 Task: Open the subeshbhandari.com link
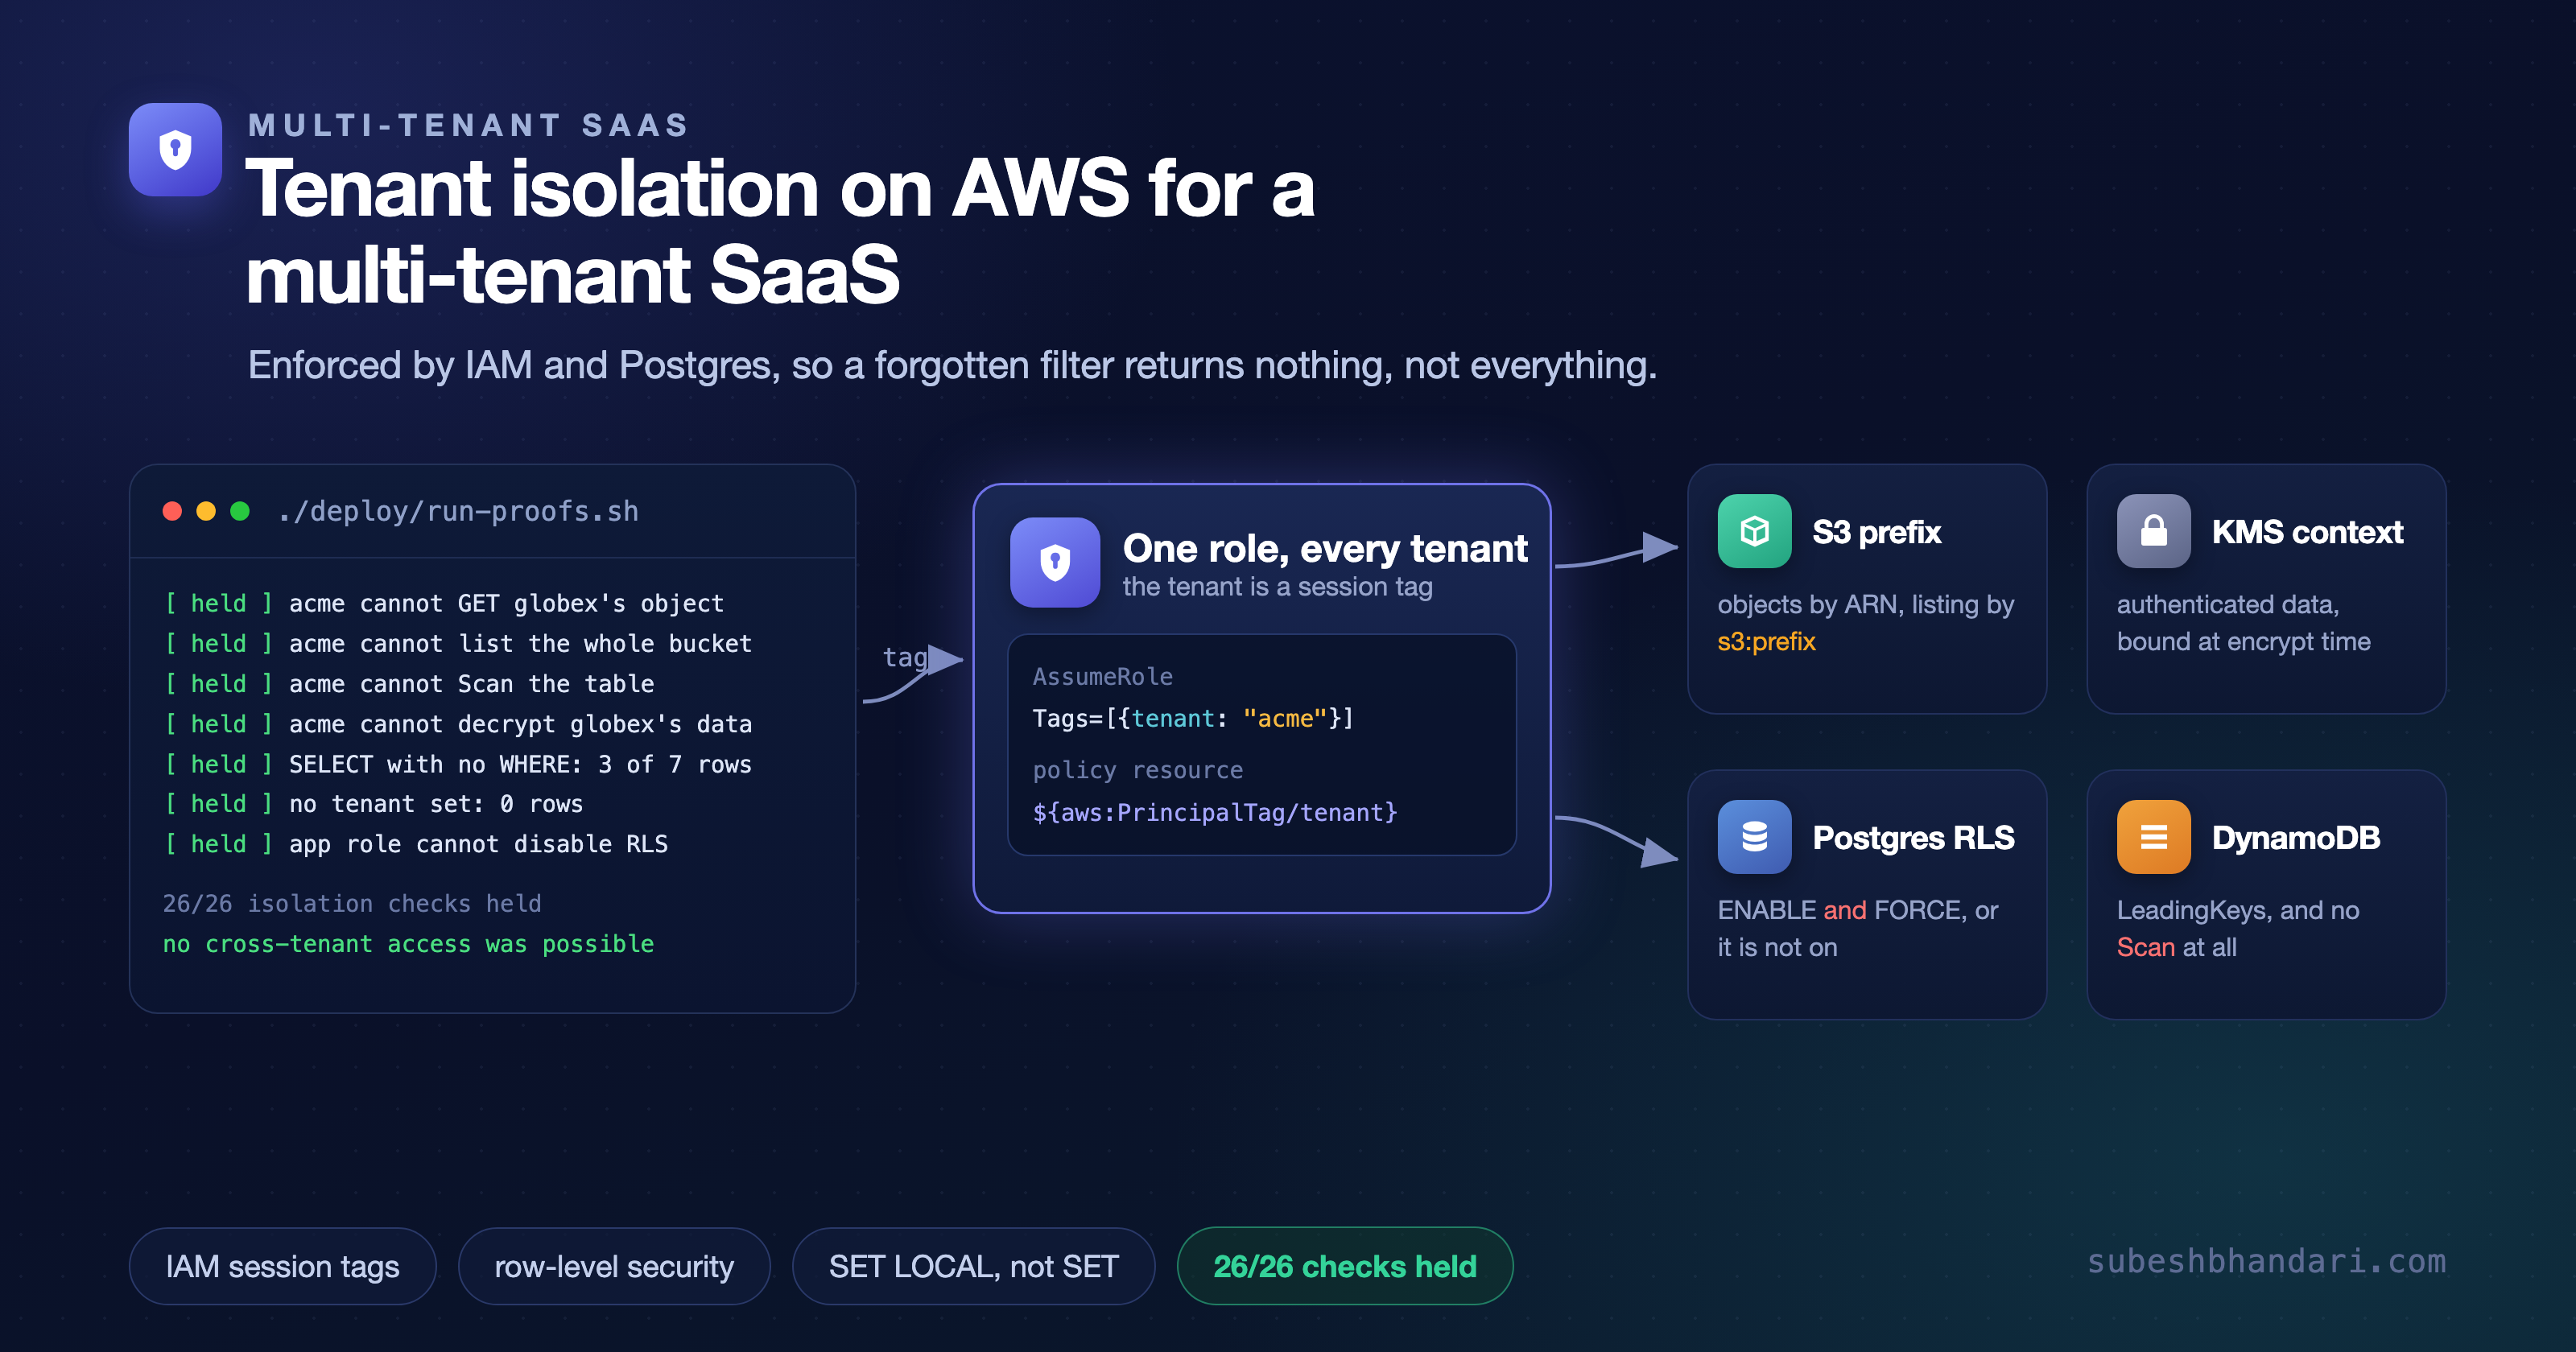[x=2266, y=1261]
